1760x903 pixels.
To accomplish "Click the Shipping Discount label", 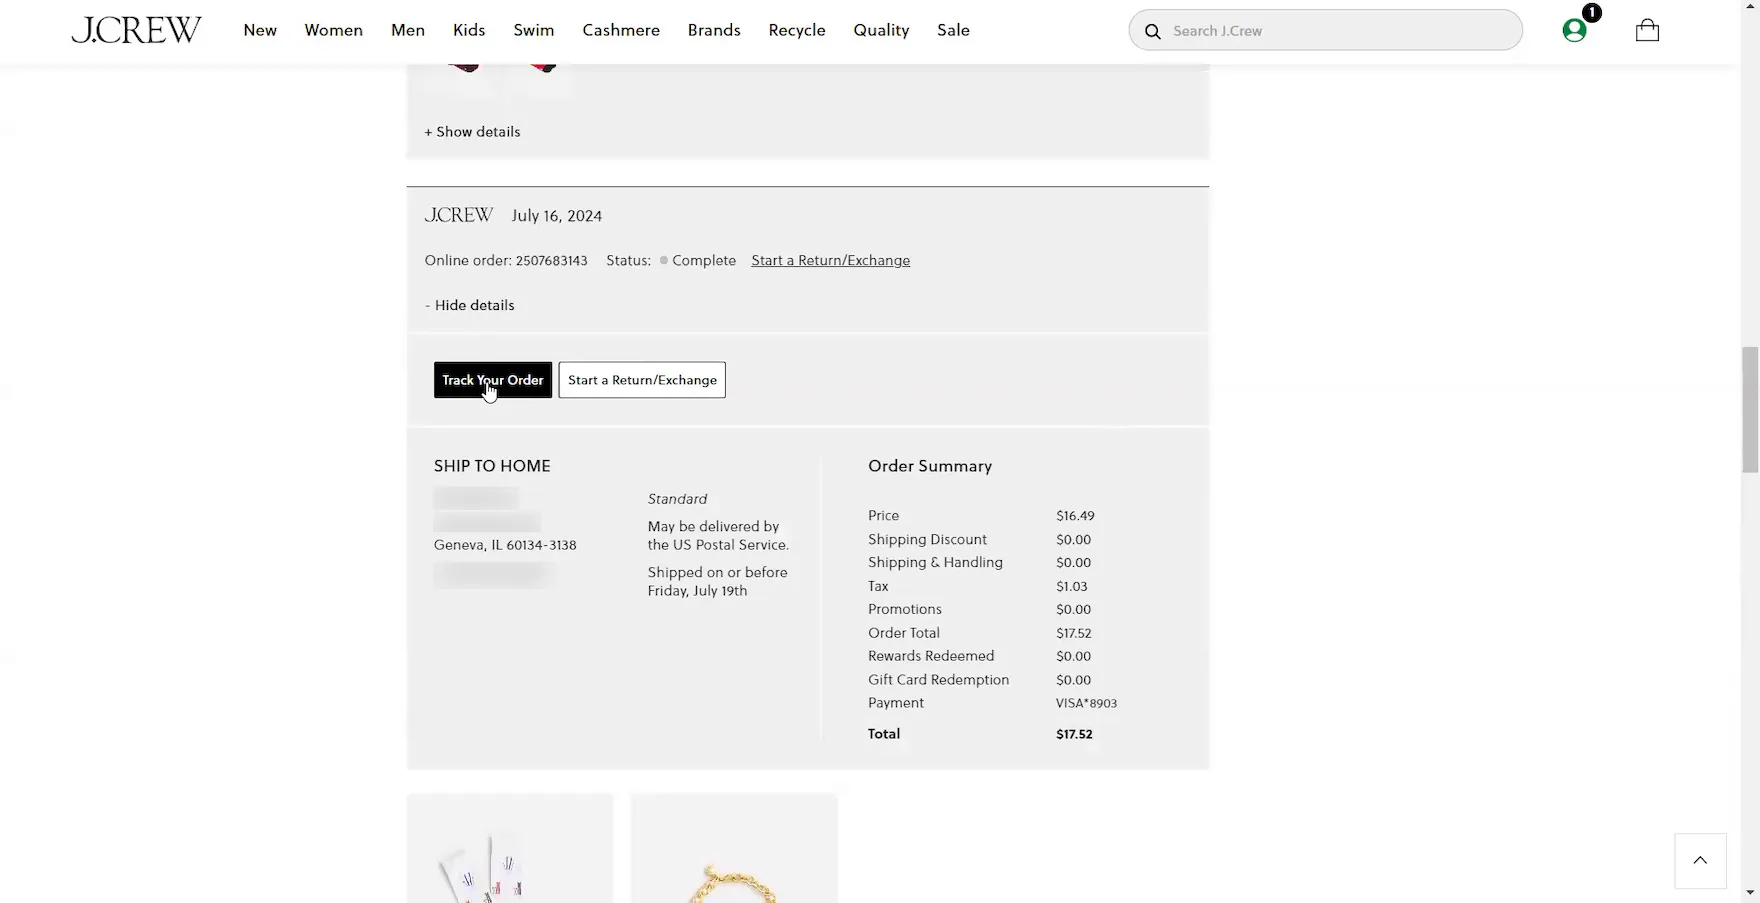I will (927, 539).
